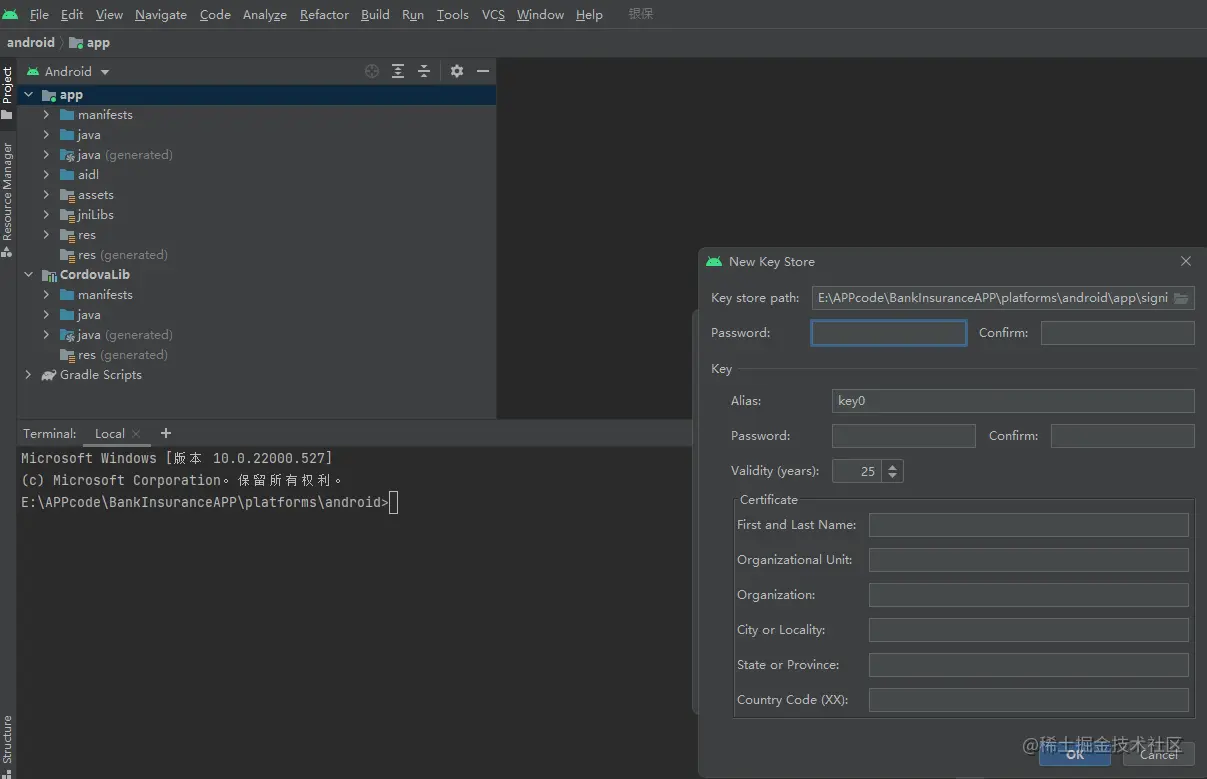Click the Collapse All icon in Project panel

pos(424,71)
